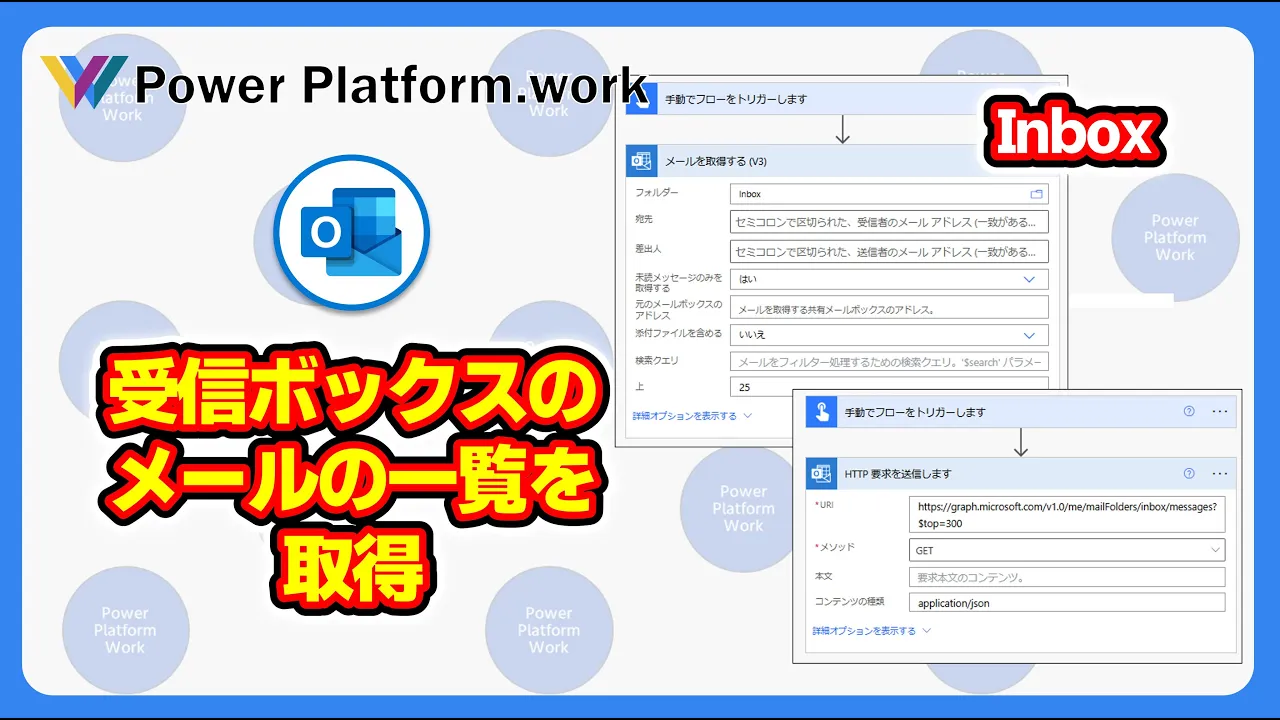Open the 添付ファイルを含める dropdown showing いいえ

click(x=889, y=335)
